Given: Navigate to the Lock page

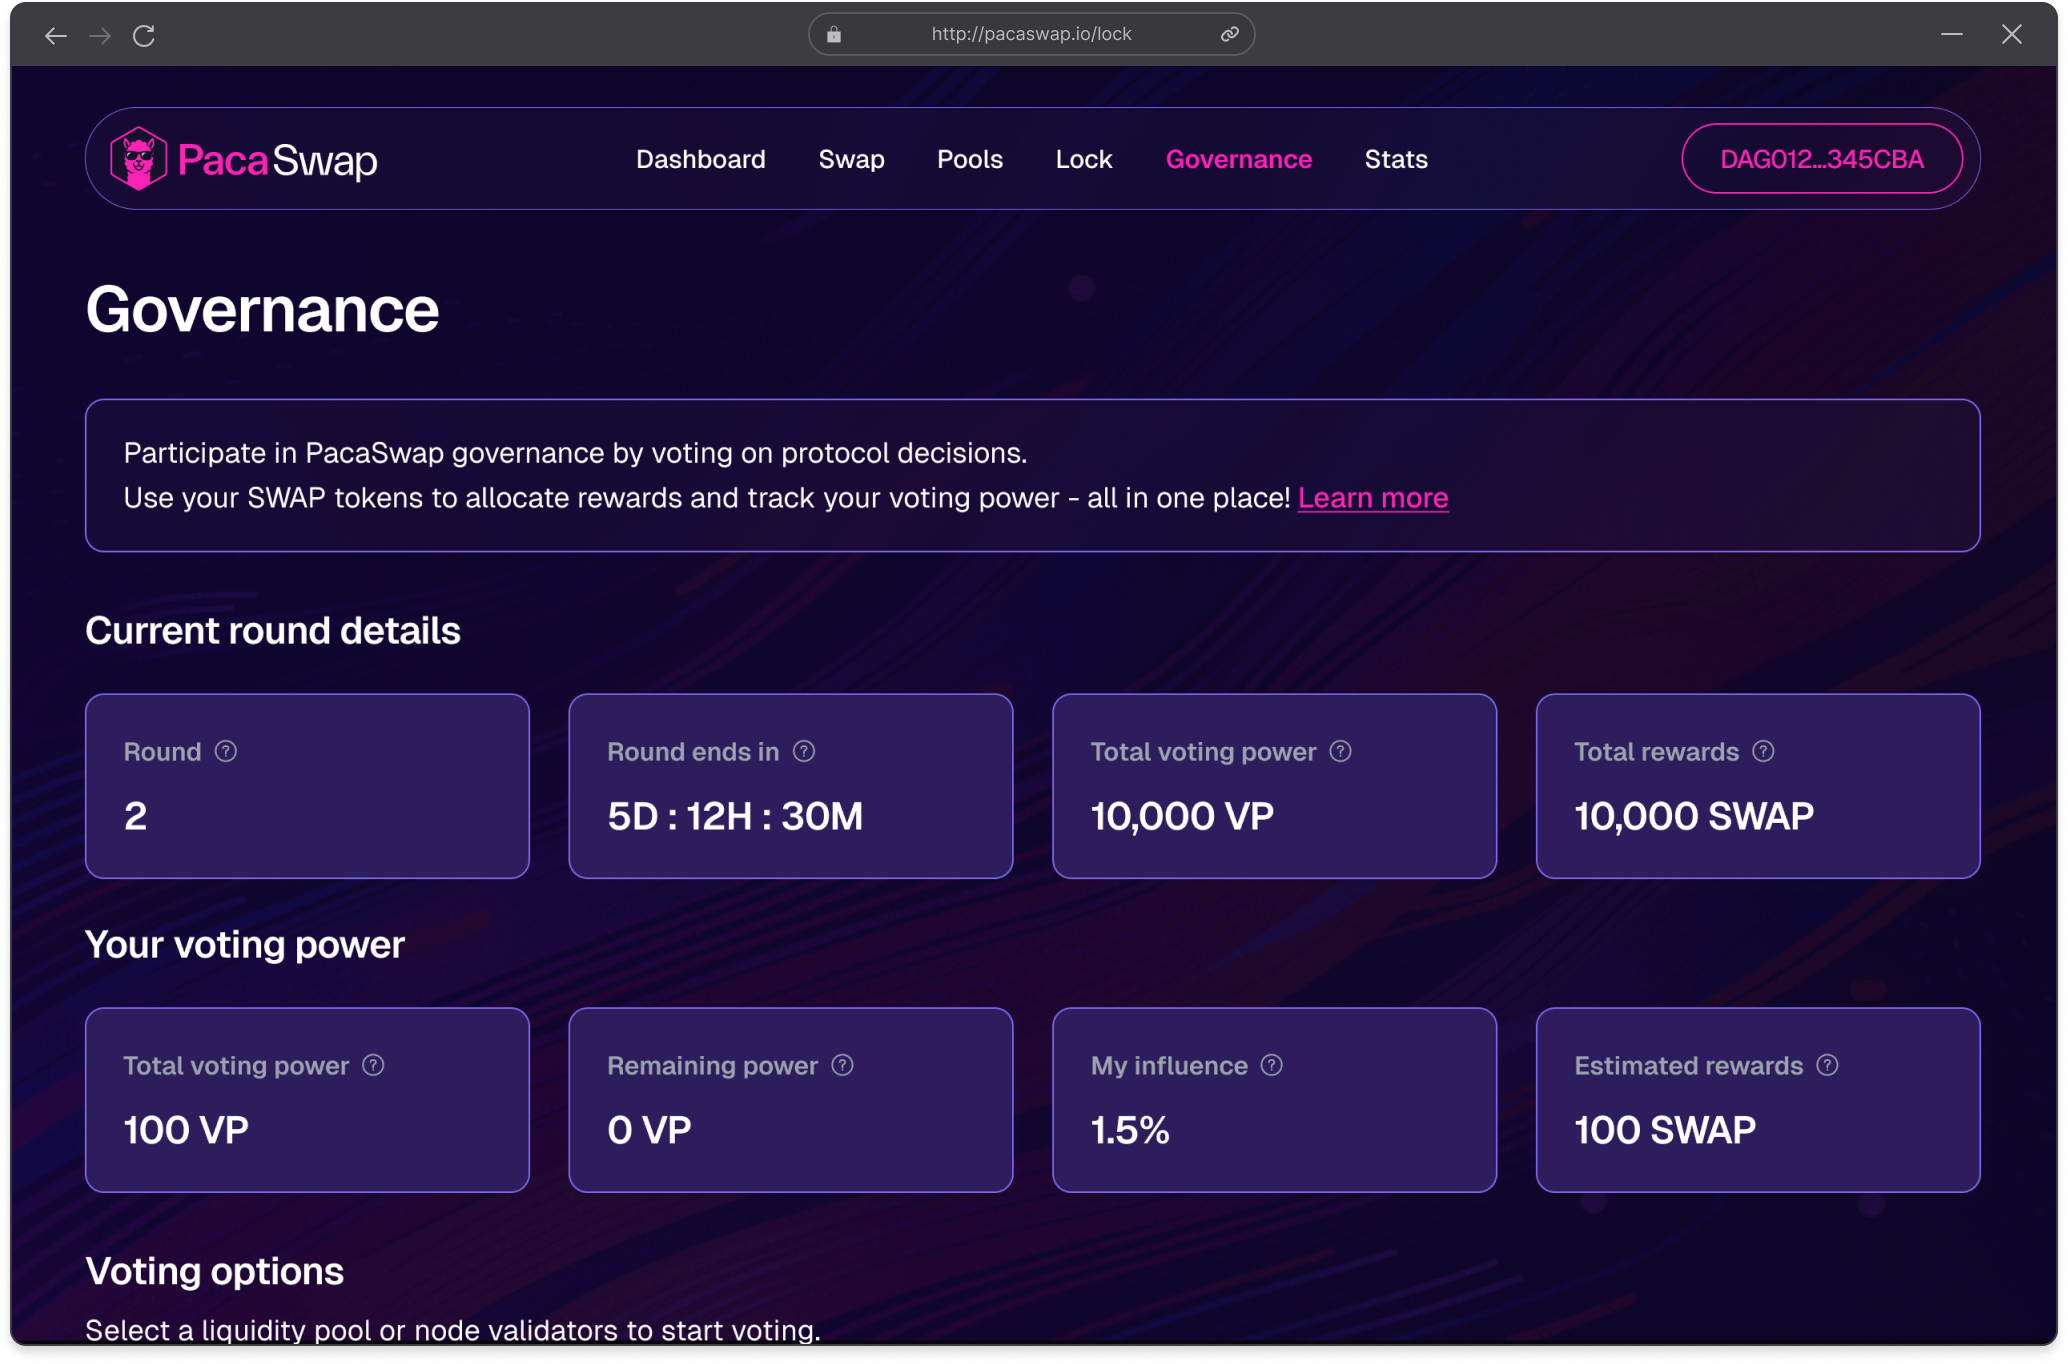Looking at the screenshot, I should pos(1083,159).
